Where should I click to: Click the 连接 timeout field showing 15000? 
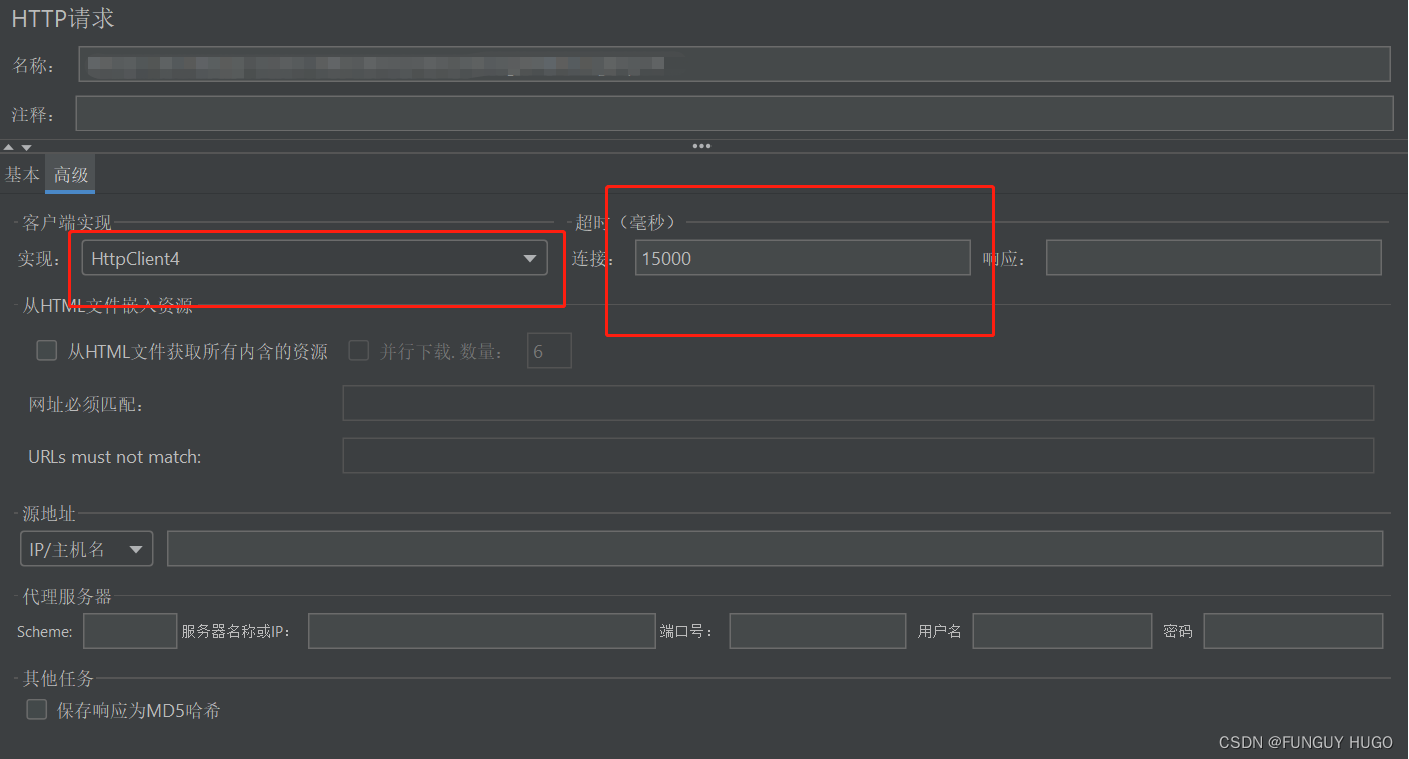pyautogui.click(x=801, y=257)
